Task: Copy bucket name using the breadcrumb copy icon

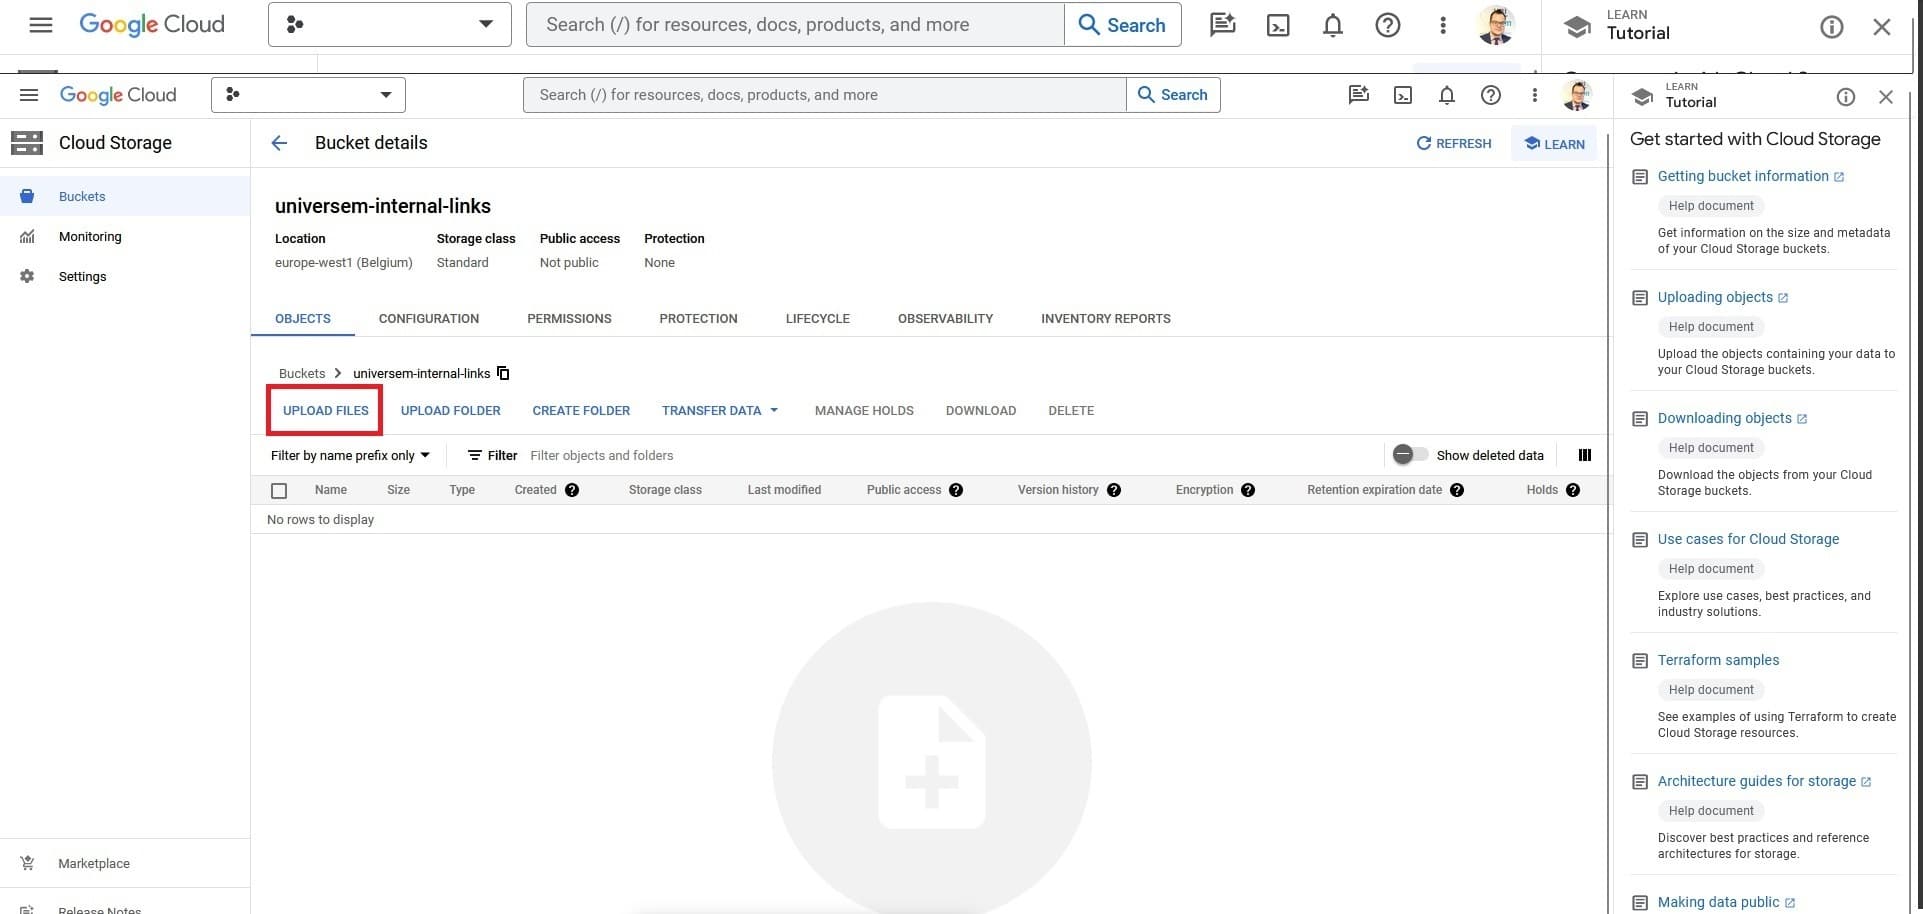Action: point(503,373)
